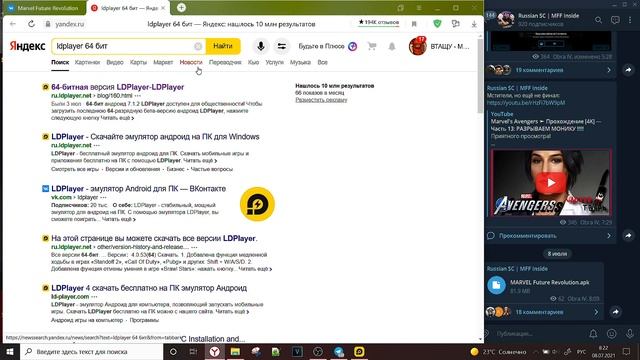Click the LDPlayer yellow logo thumbnail

click(257, 204)
